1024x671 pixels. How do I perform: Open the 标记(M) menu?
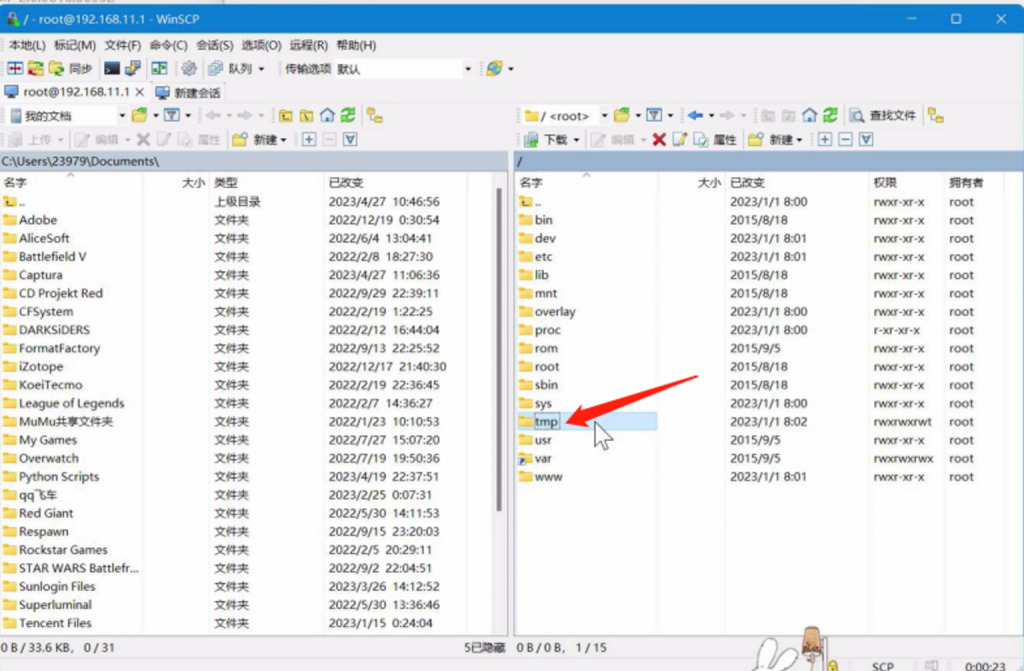point(74,45)
